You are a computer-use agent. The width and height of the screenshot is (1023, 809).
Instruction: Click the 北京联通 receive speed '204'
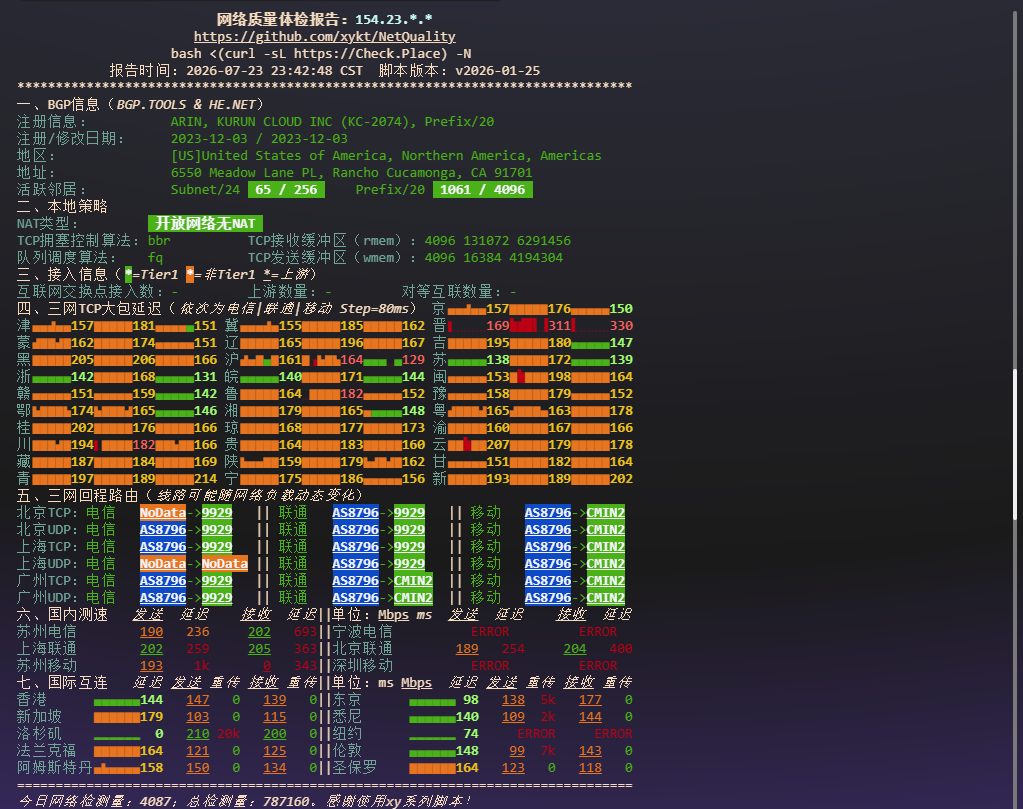tap(575, 649)
